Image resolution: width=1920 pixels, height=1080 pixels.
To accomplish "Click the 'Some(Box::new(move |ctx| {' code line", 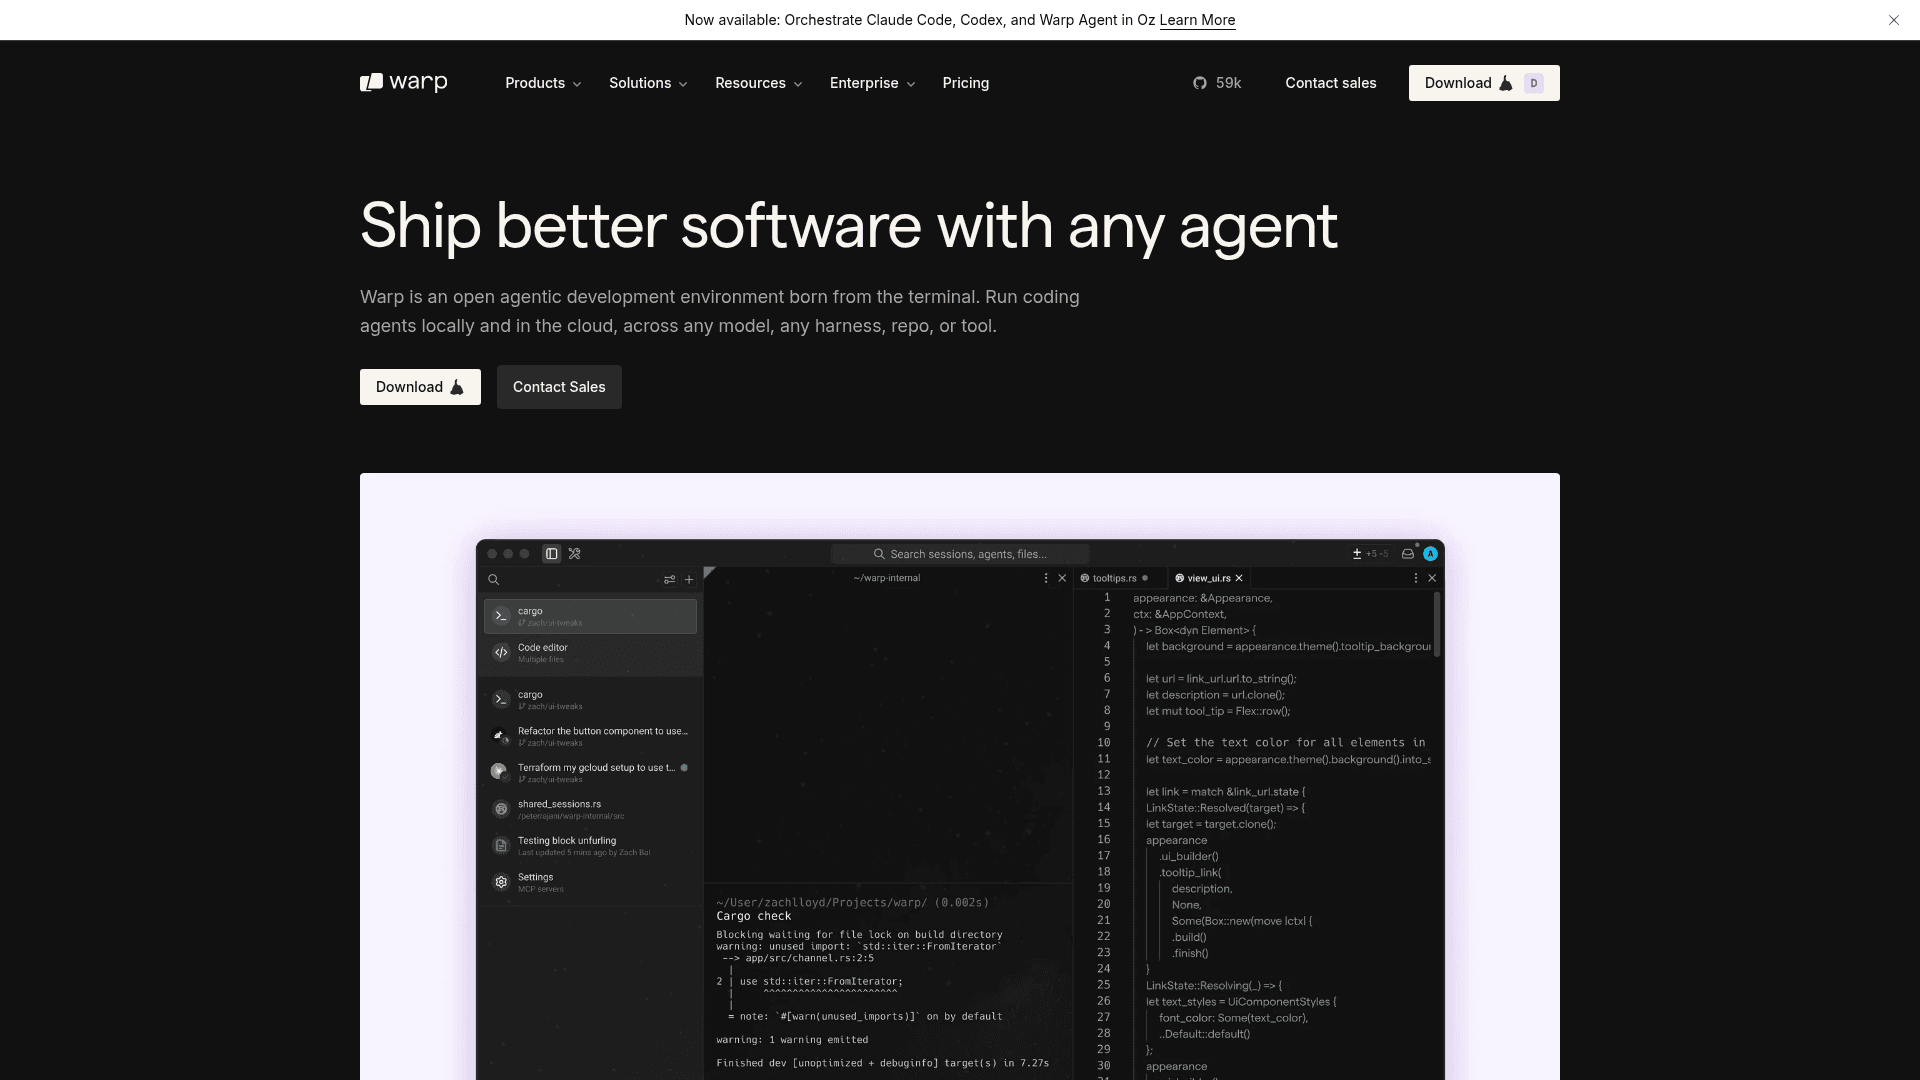I will tap(1242, 921).
